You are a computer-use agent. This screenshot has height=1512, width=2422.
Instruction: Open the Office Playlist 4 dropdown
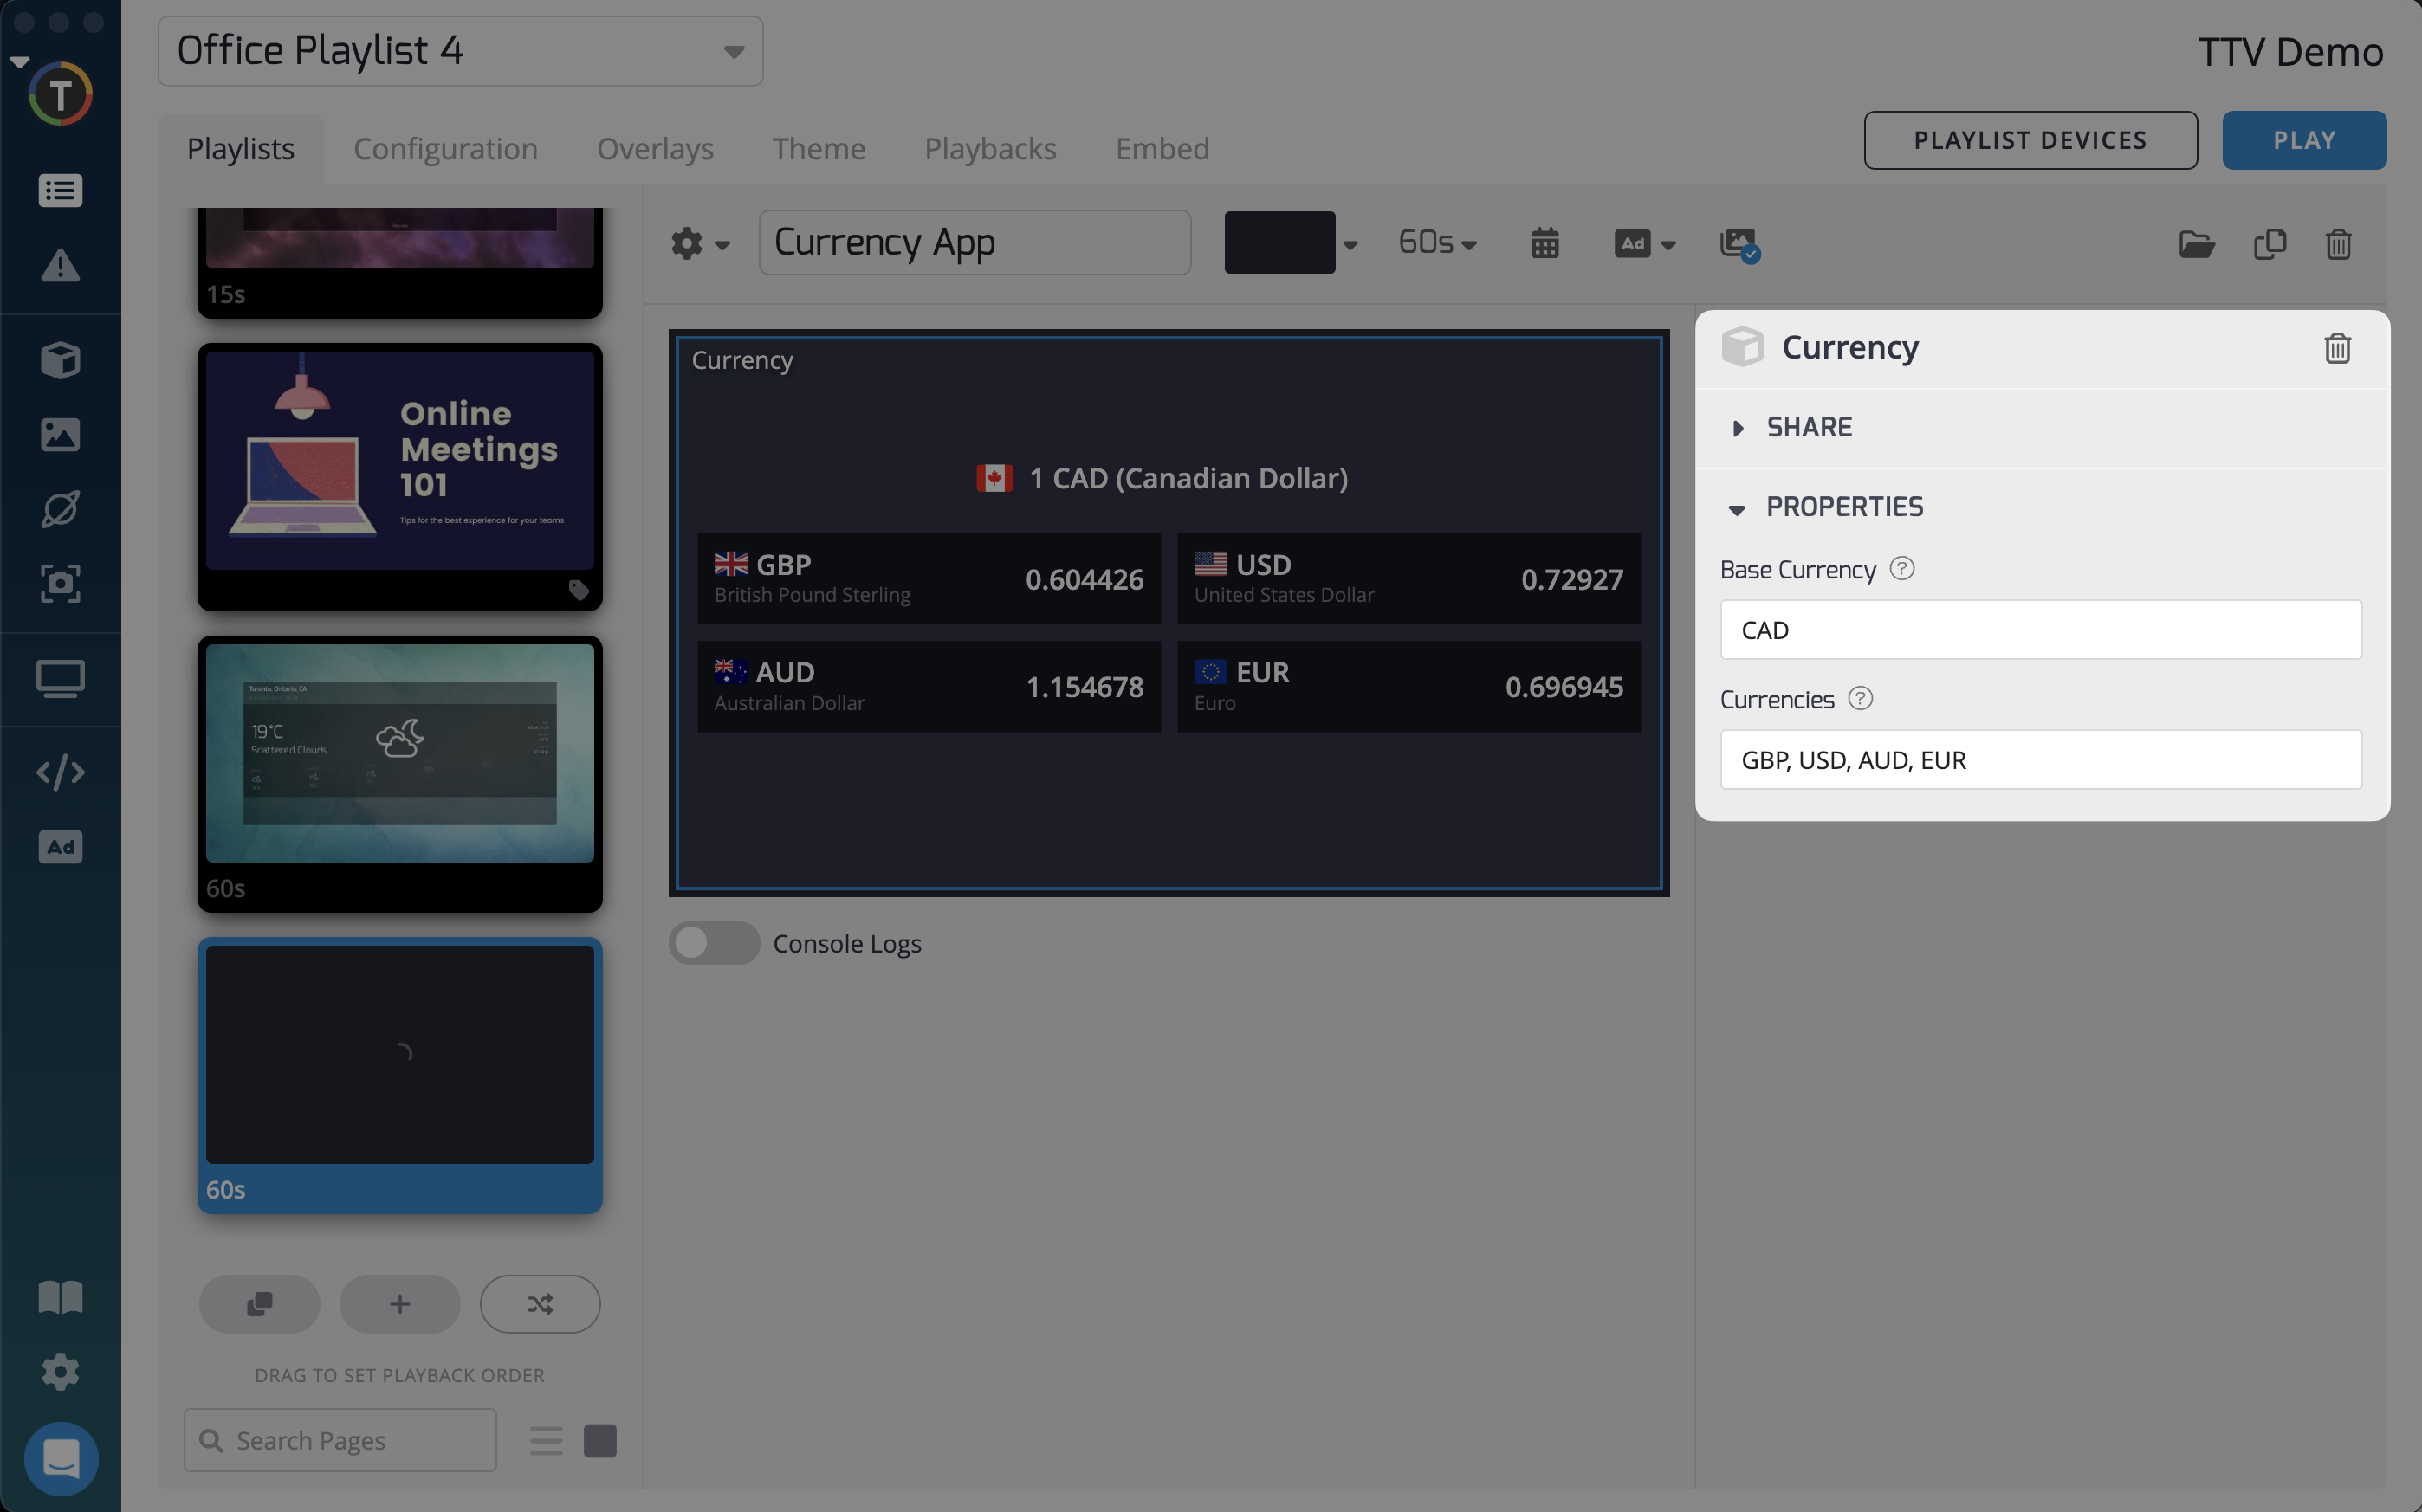[x=460, y=51]
